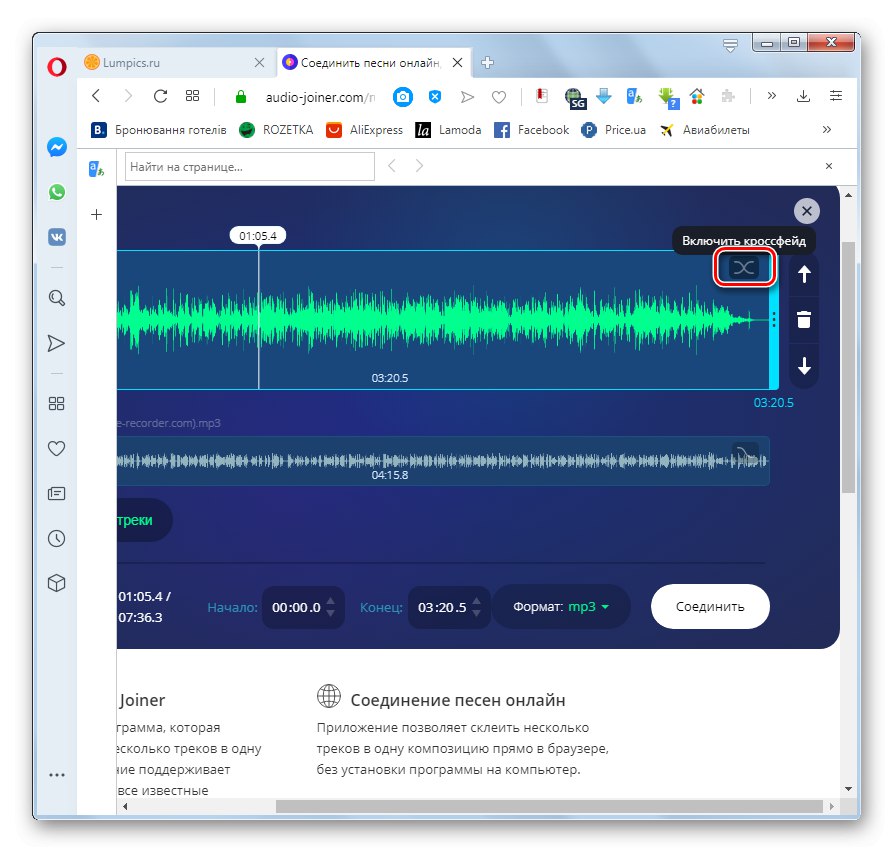Select the second track waveform 04:15.8

coord(443,461)
